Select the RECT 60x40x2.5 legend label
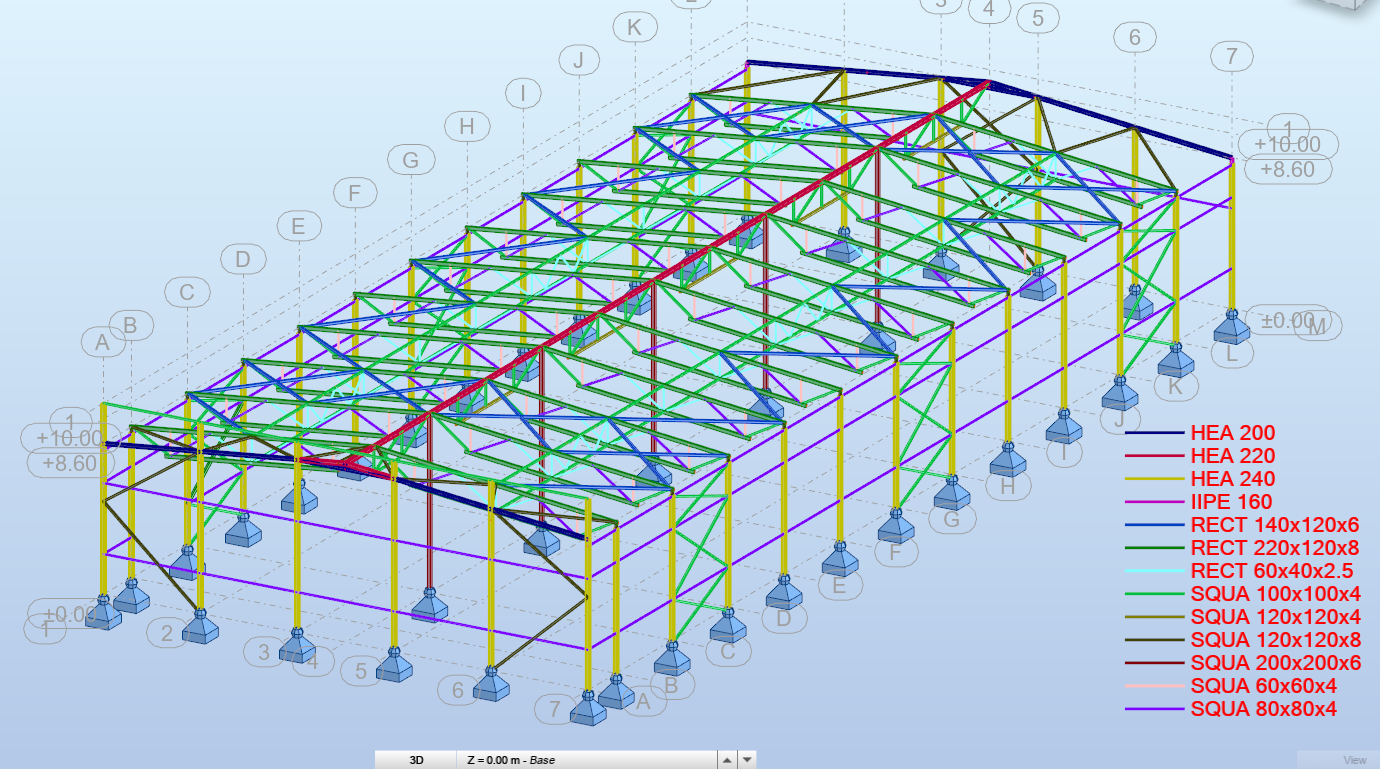The image size is (1380, 769). (x=1272, y=571)
